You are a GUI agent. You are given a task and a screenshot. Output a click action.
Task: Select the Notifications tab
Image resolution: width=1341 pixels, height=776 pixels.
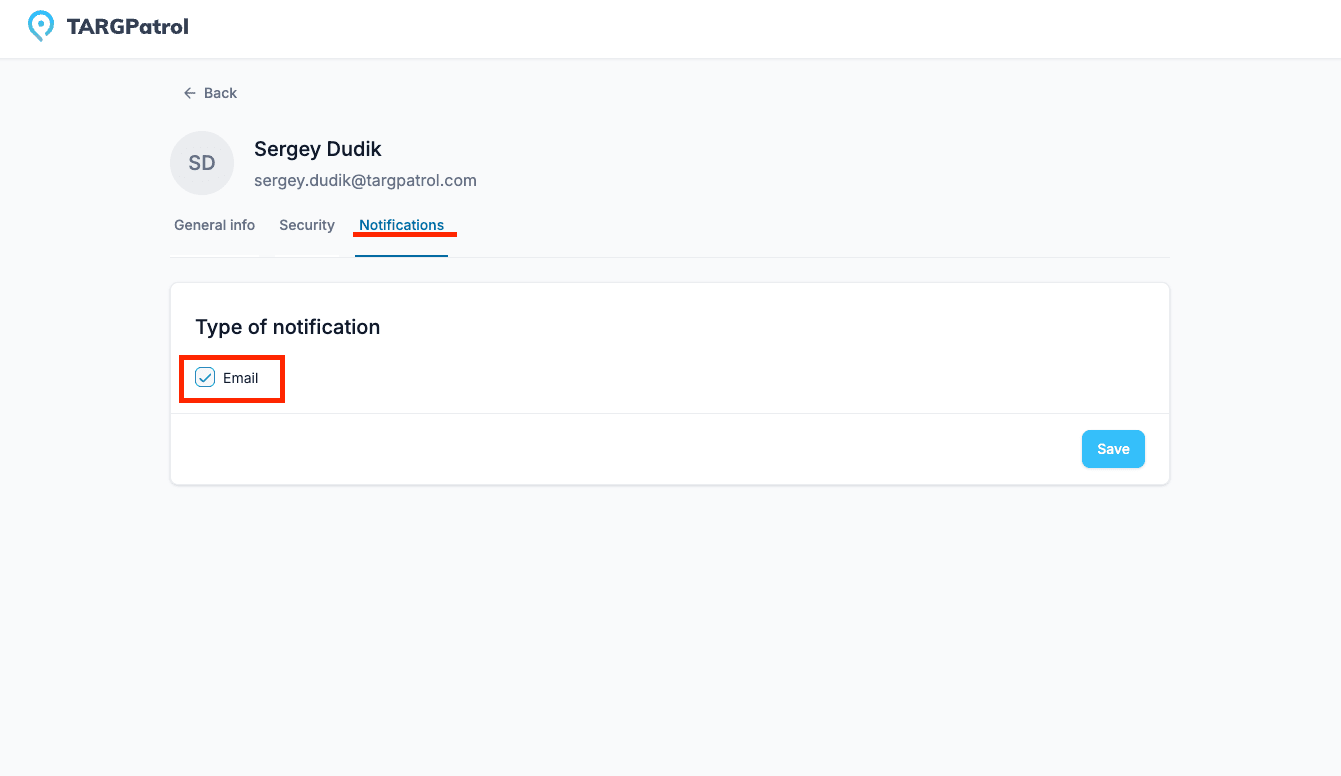401,225
